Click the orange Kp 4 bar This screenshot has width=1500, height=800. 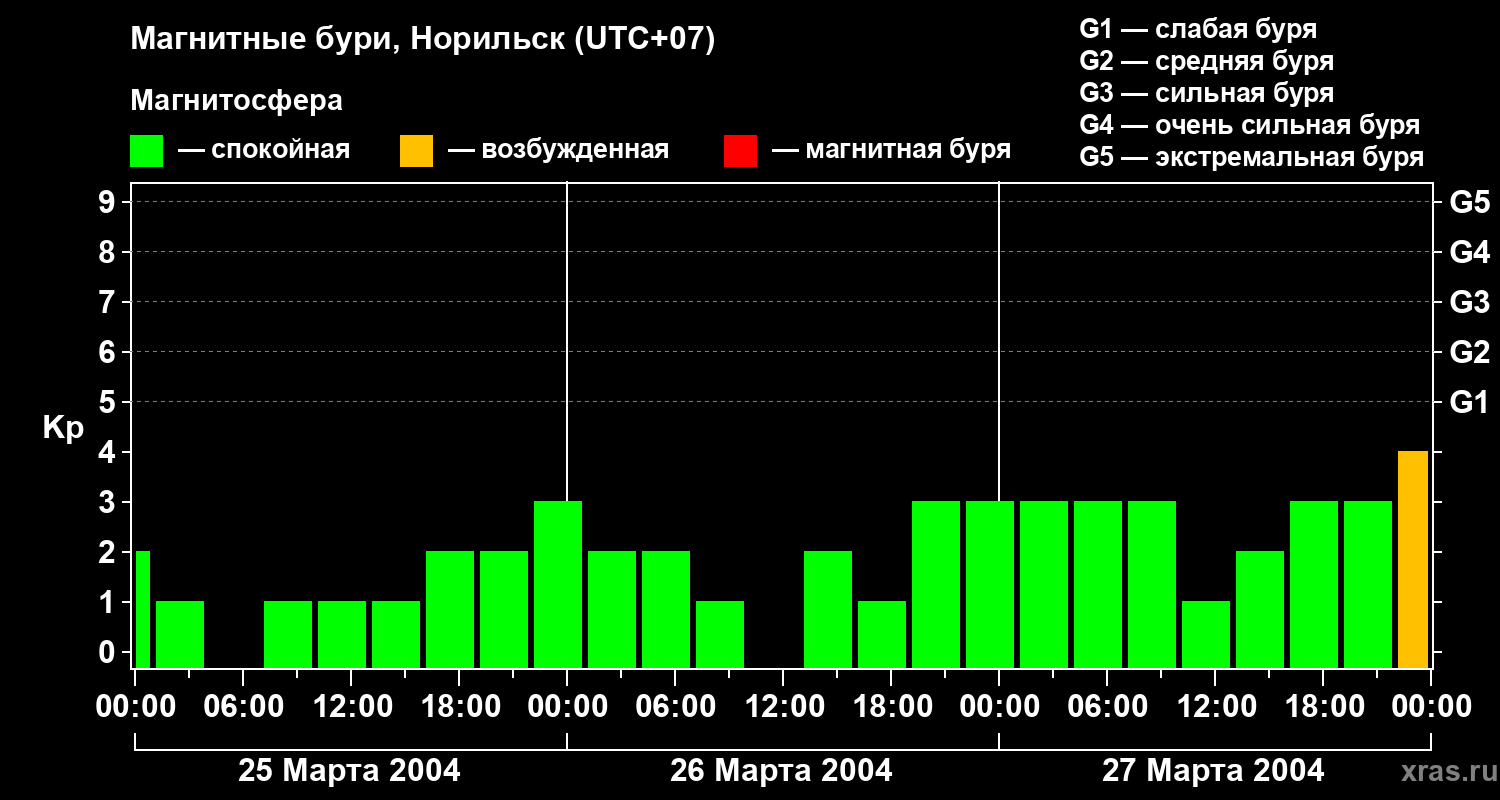pos(1413,559)
